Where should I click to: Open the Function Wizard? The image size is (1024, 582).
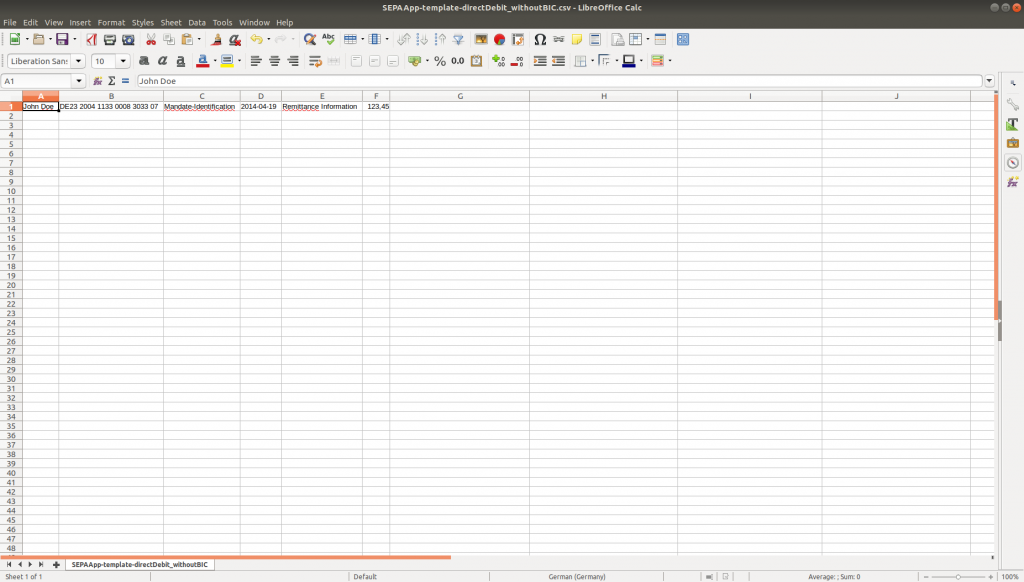[98, 81]
